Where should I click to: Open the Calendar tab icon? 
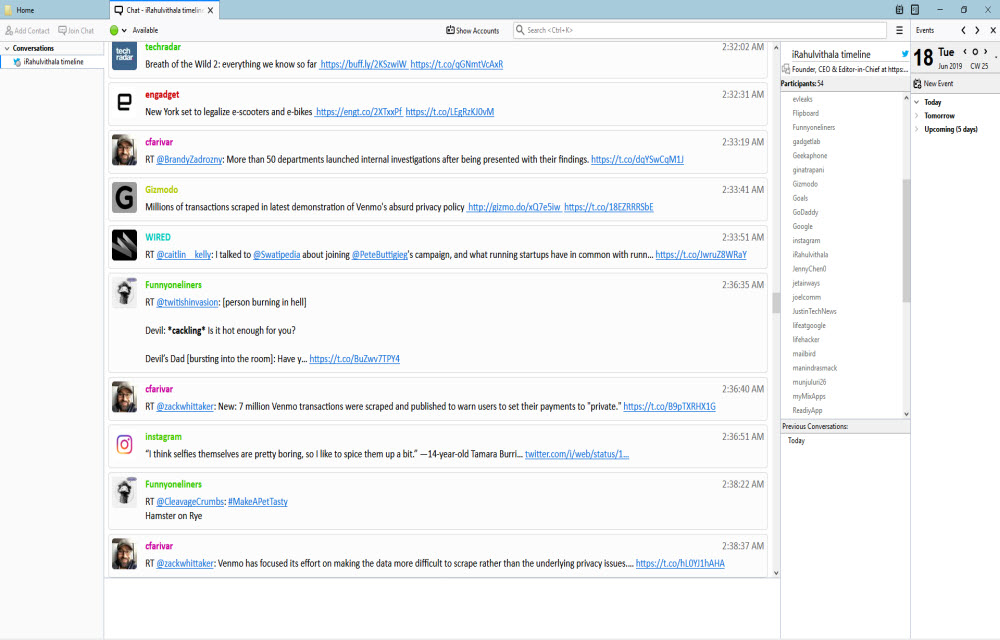(x=899, y=10)
